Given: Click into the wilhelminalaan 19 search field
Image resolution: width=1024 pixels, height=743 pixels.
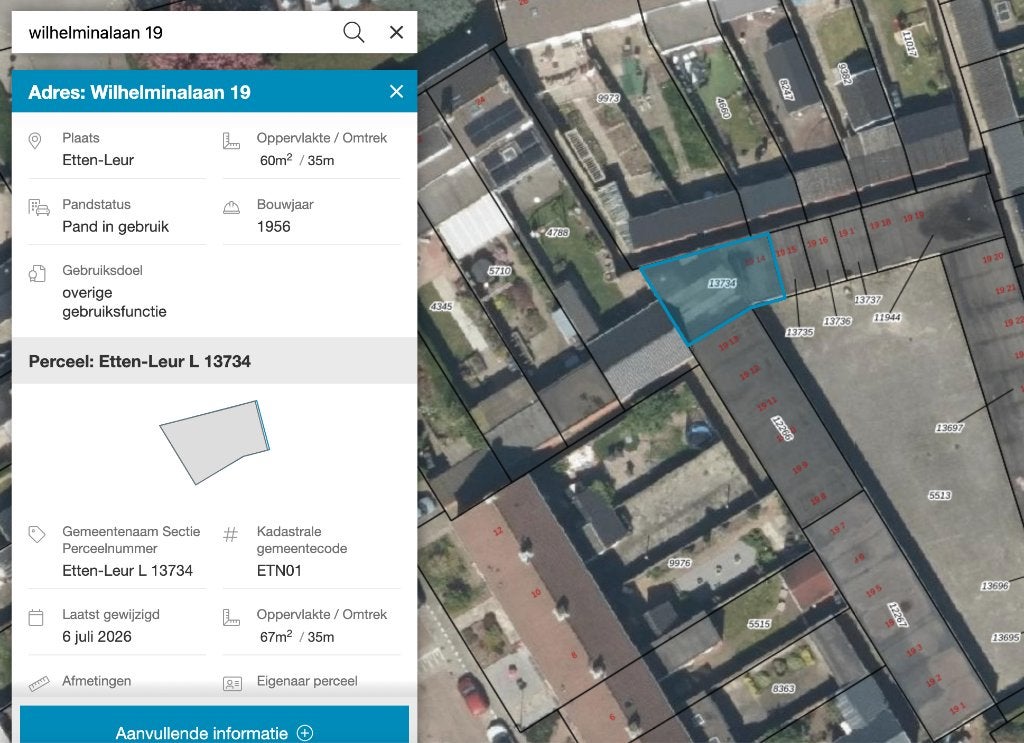Looking at the screenshot, I should [176, 32].
